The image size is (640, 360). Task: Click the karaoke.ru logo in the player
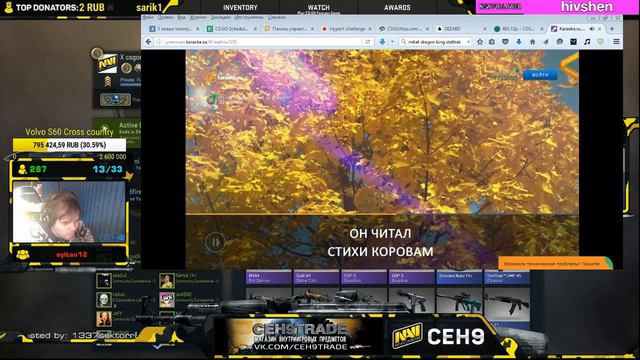click(x=225, y=77)
